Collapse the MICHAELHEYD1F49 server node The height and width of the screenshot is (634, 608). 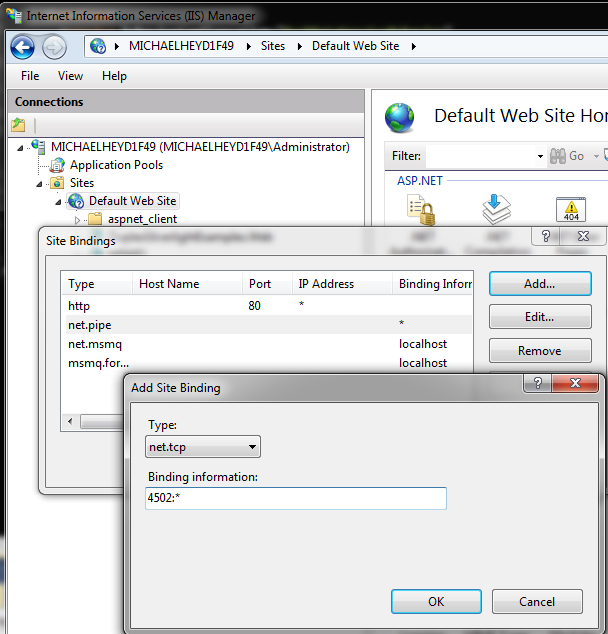(20, 148)
